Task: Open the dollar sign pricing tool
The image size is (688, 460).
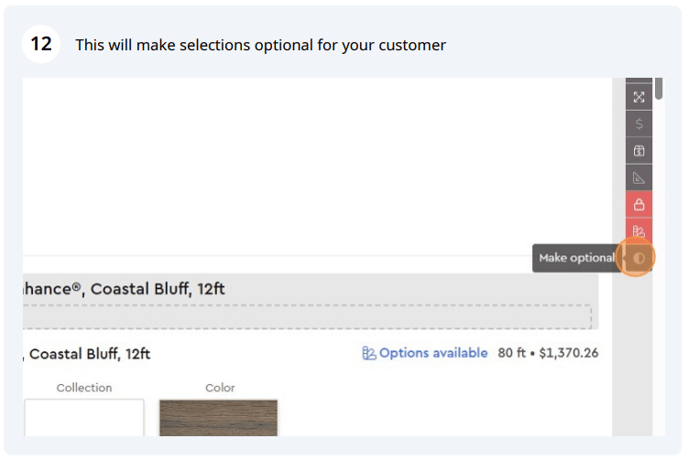Action: (639, 124)
